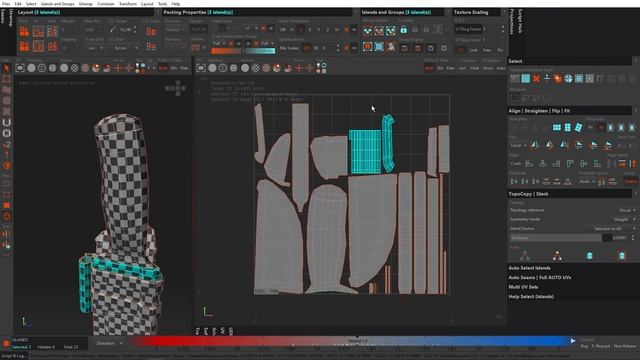Toggle Both mode in 3D viewport toolbar
The image size is (640, 360).
163,68
